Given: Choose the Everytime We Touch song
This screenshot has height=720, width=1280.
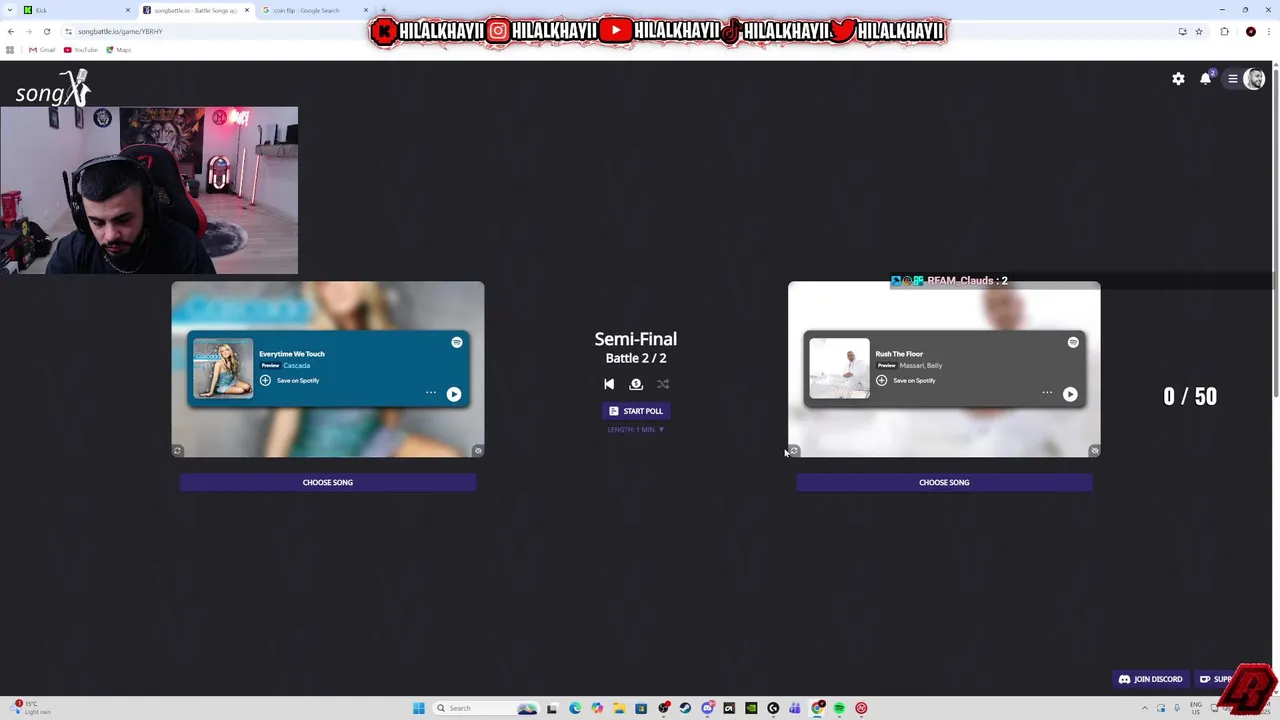Looking at the screenshot, I should point(328,483).
